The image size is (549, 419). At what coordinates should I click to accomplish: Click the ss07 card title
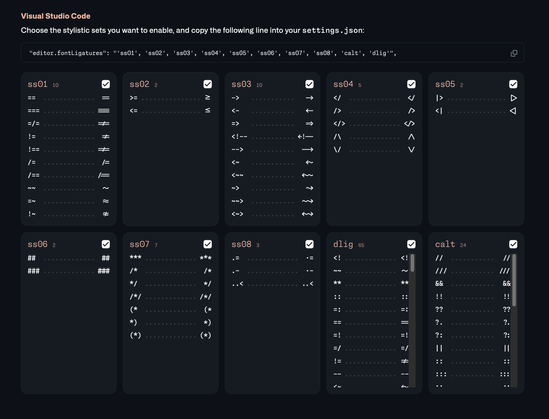click(x=139, y=244)
